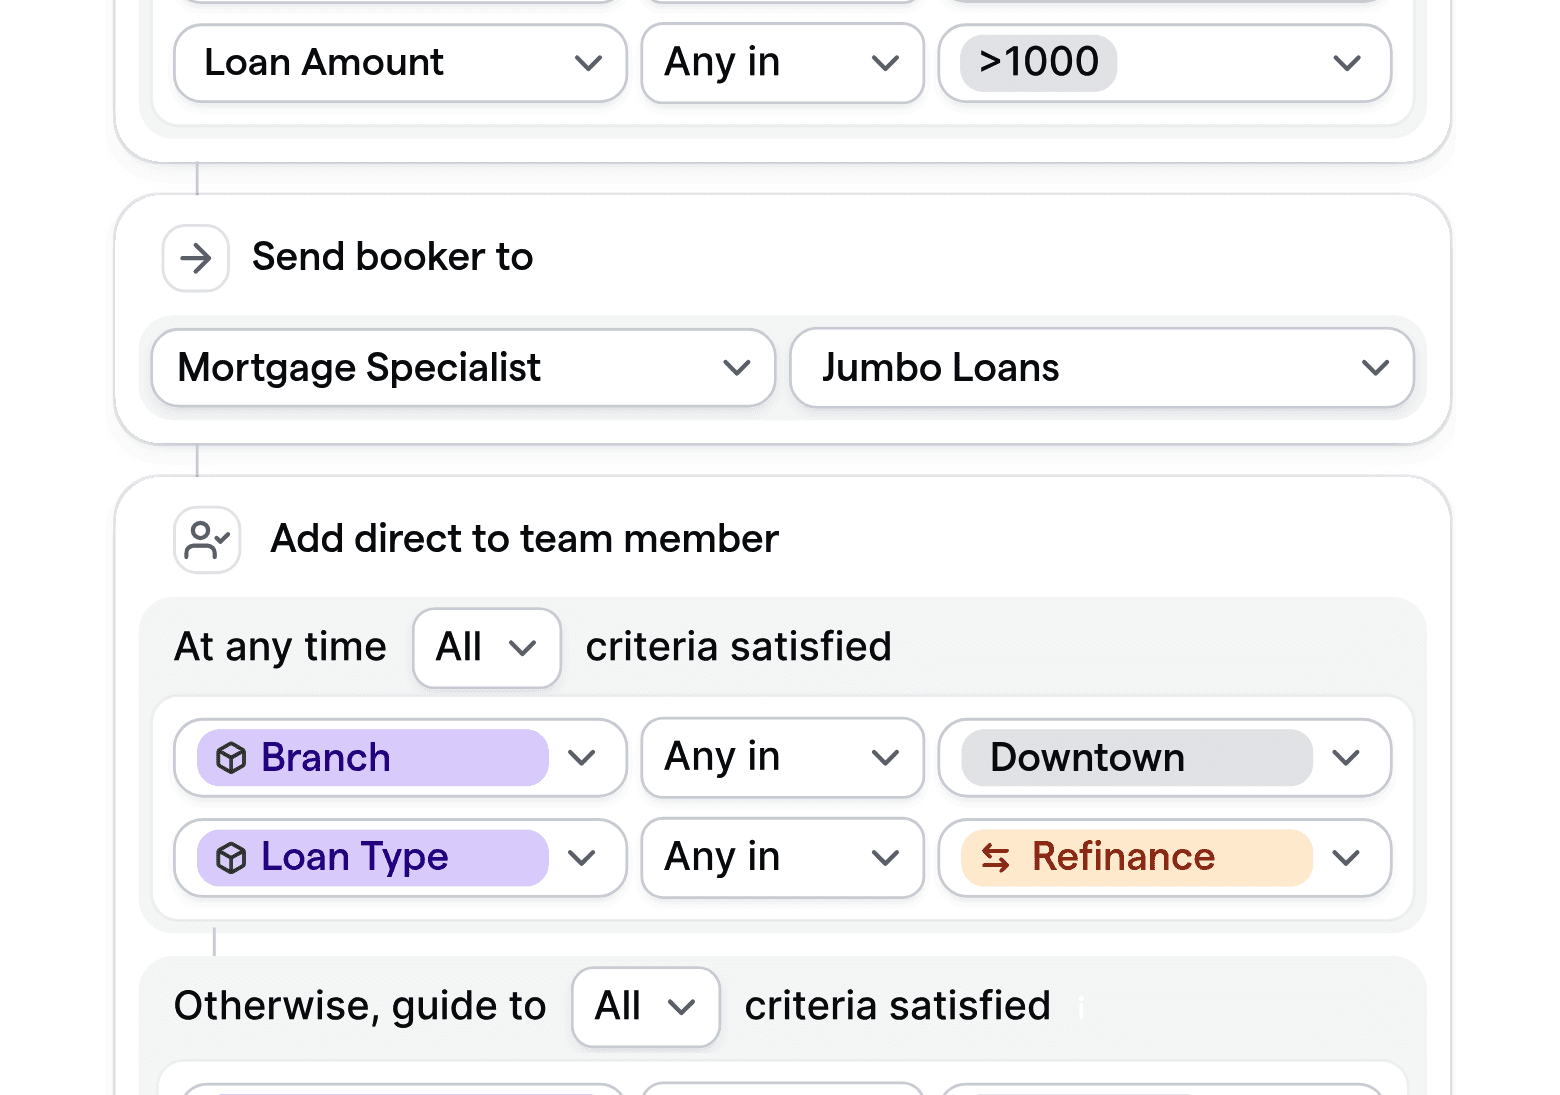
Task: Open the Any in operator dropdown beside Loan Amount
Action: 884,63
